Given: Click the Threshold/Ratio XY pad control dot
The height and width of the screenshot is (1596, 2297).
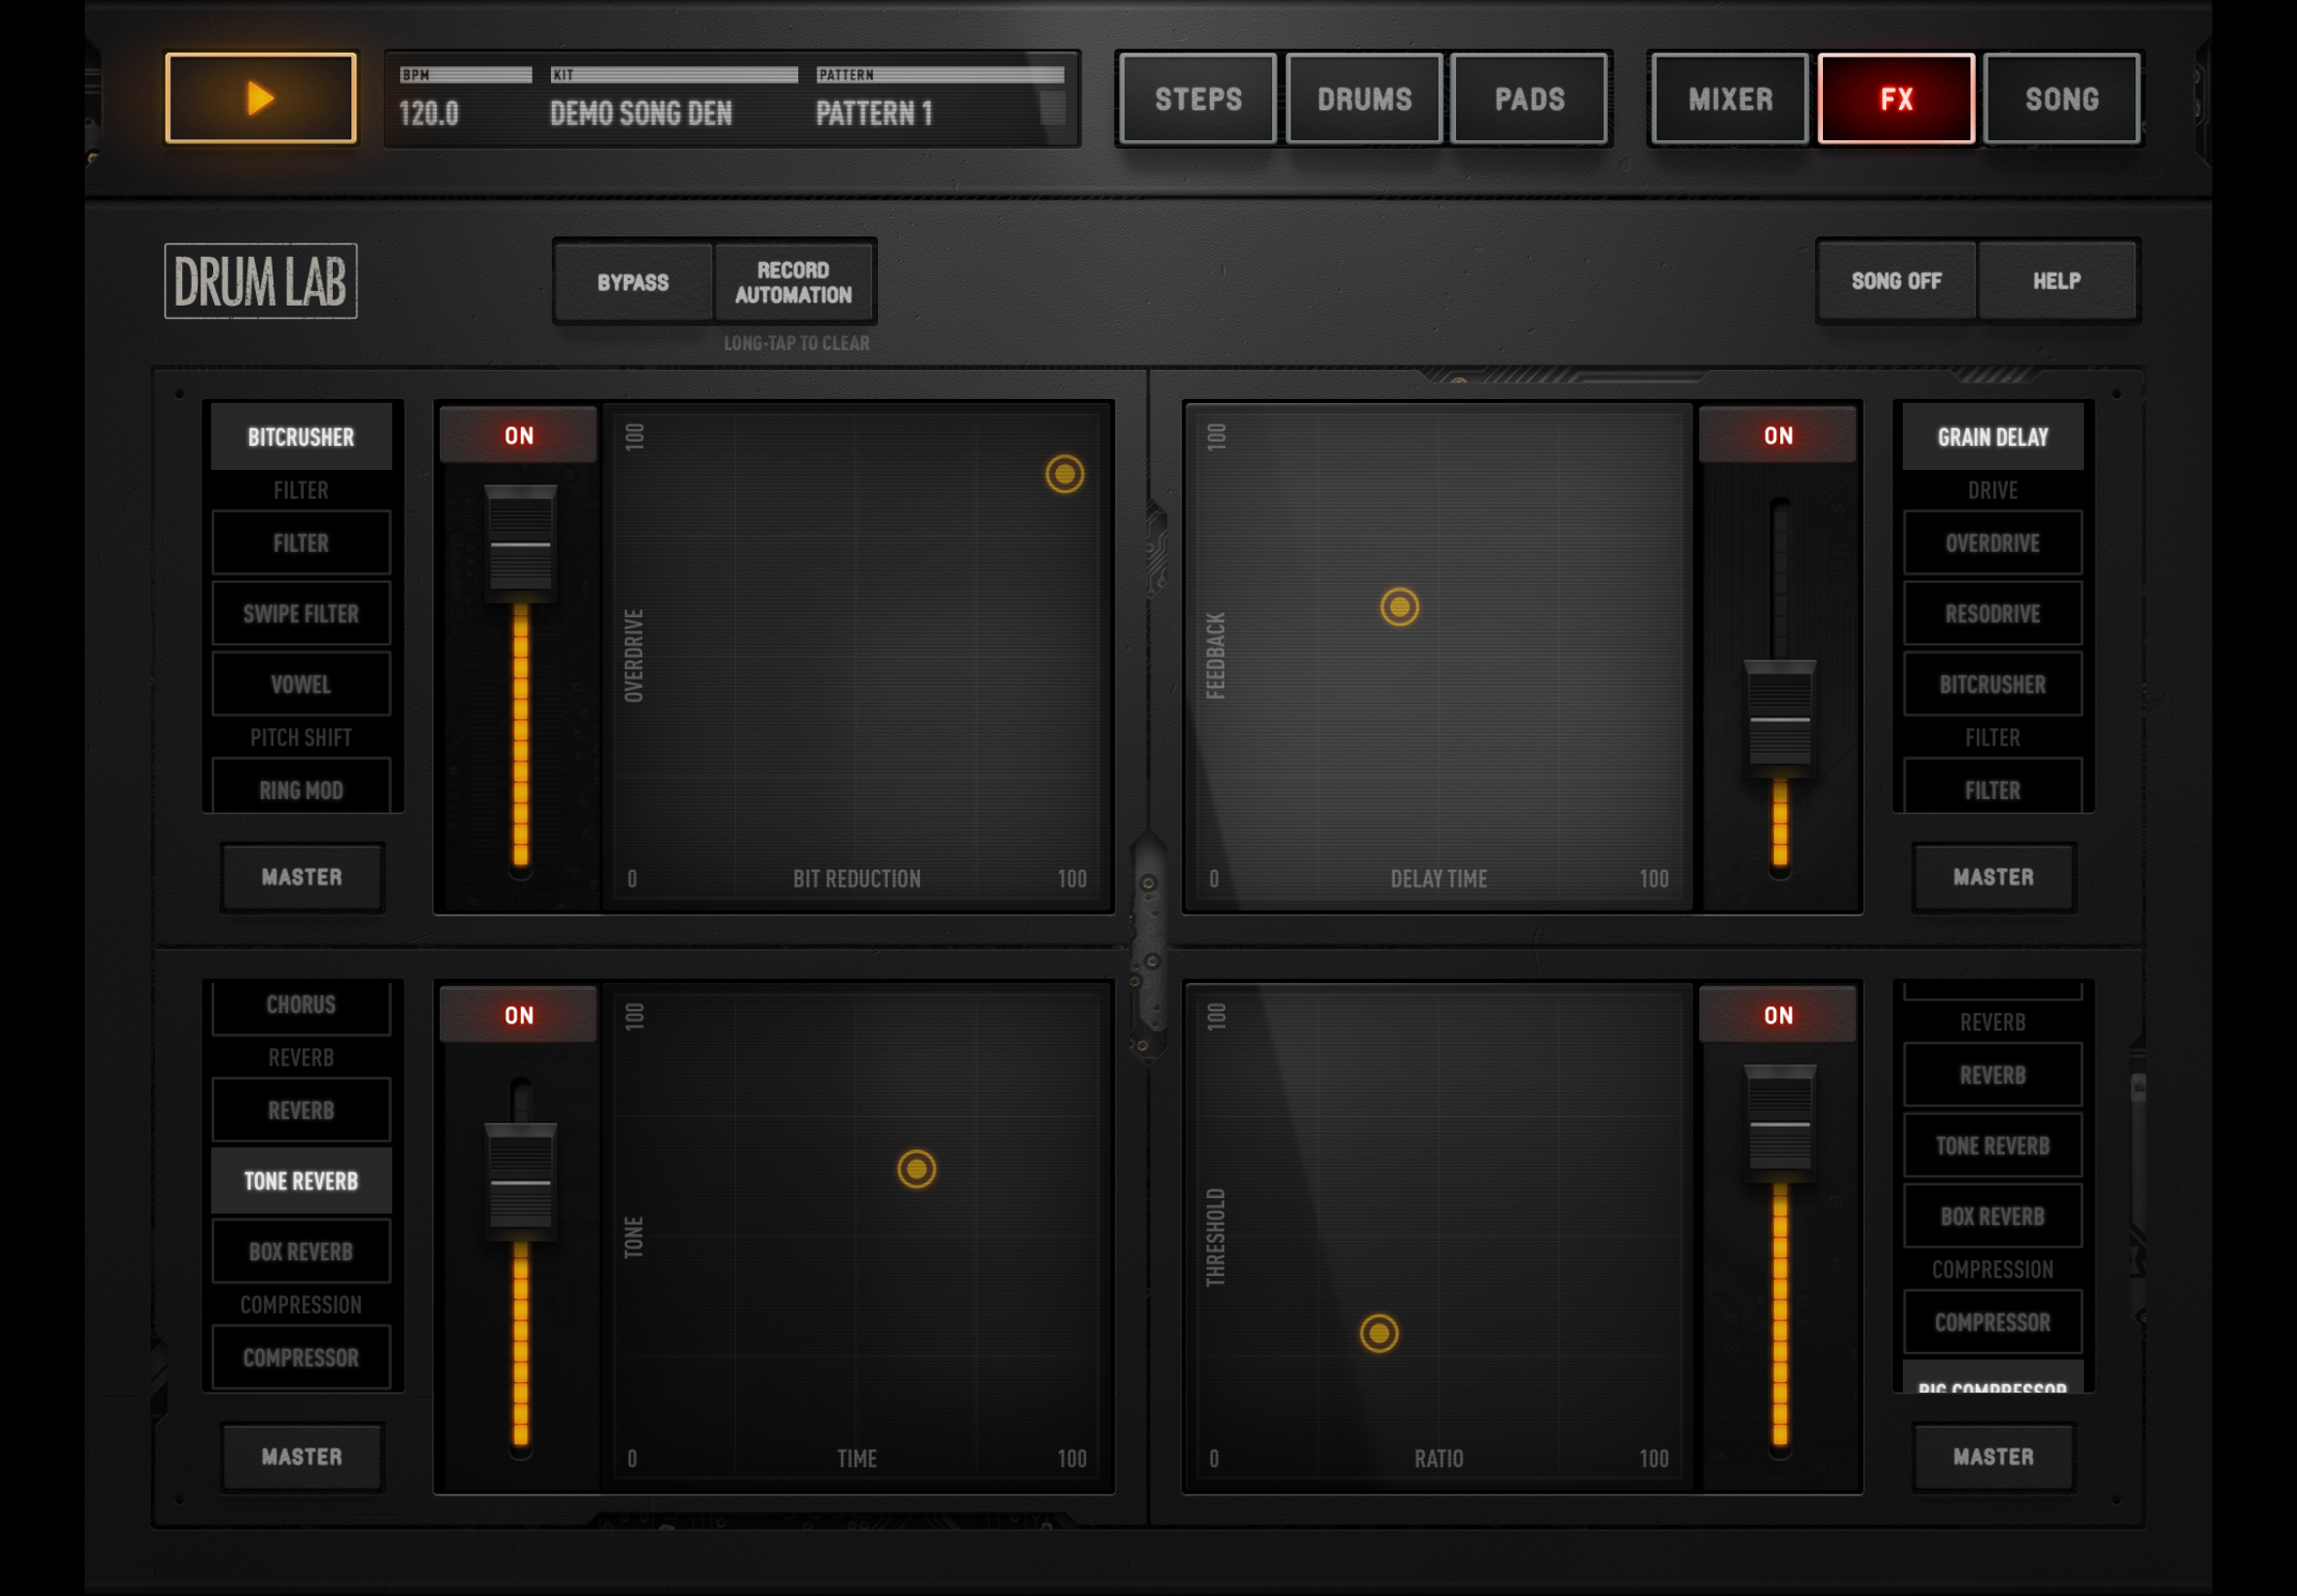Looking at the screenshot, I should (x=1379, y=1333).
